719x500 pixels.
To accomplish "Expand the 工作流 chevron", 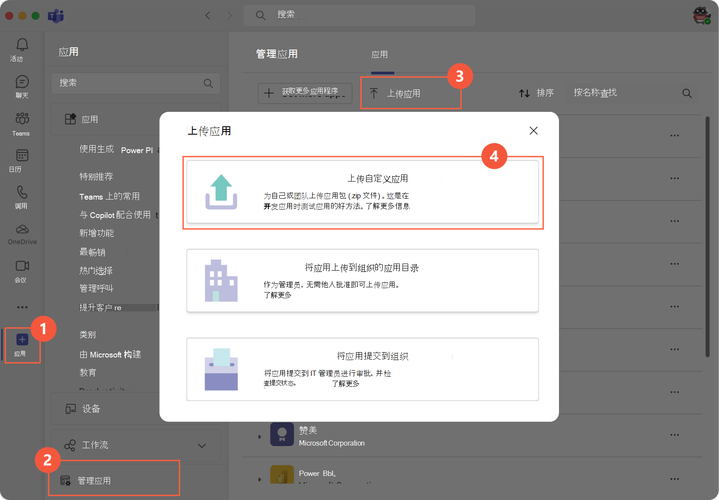I will tap(202, 445).
